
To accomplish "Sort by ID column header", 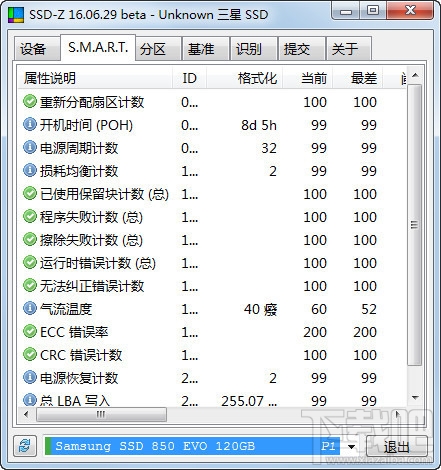I will click(x=190, y=78).
